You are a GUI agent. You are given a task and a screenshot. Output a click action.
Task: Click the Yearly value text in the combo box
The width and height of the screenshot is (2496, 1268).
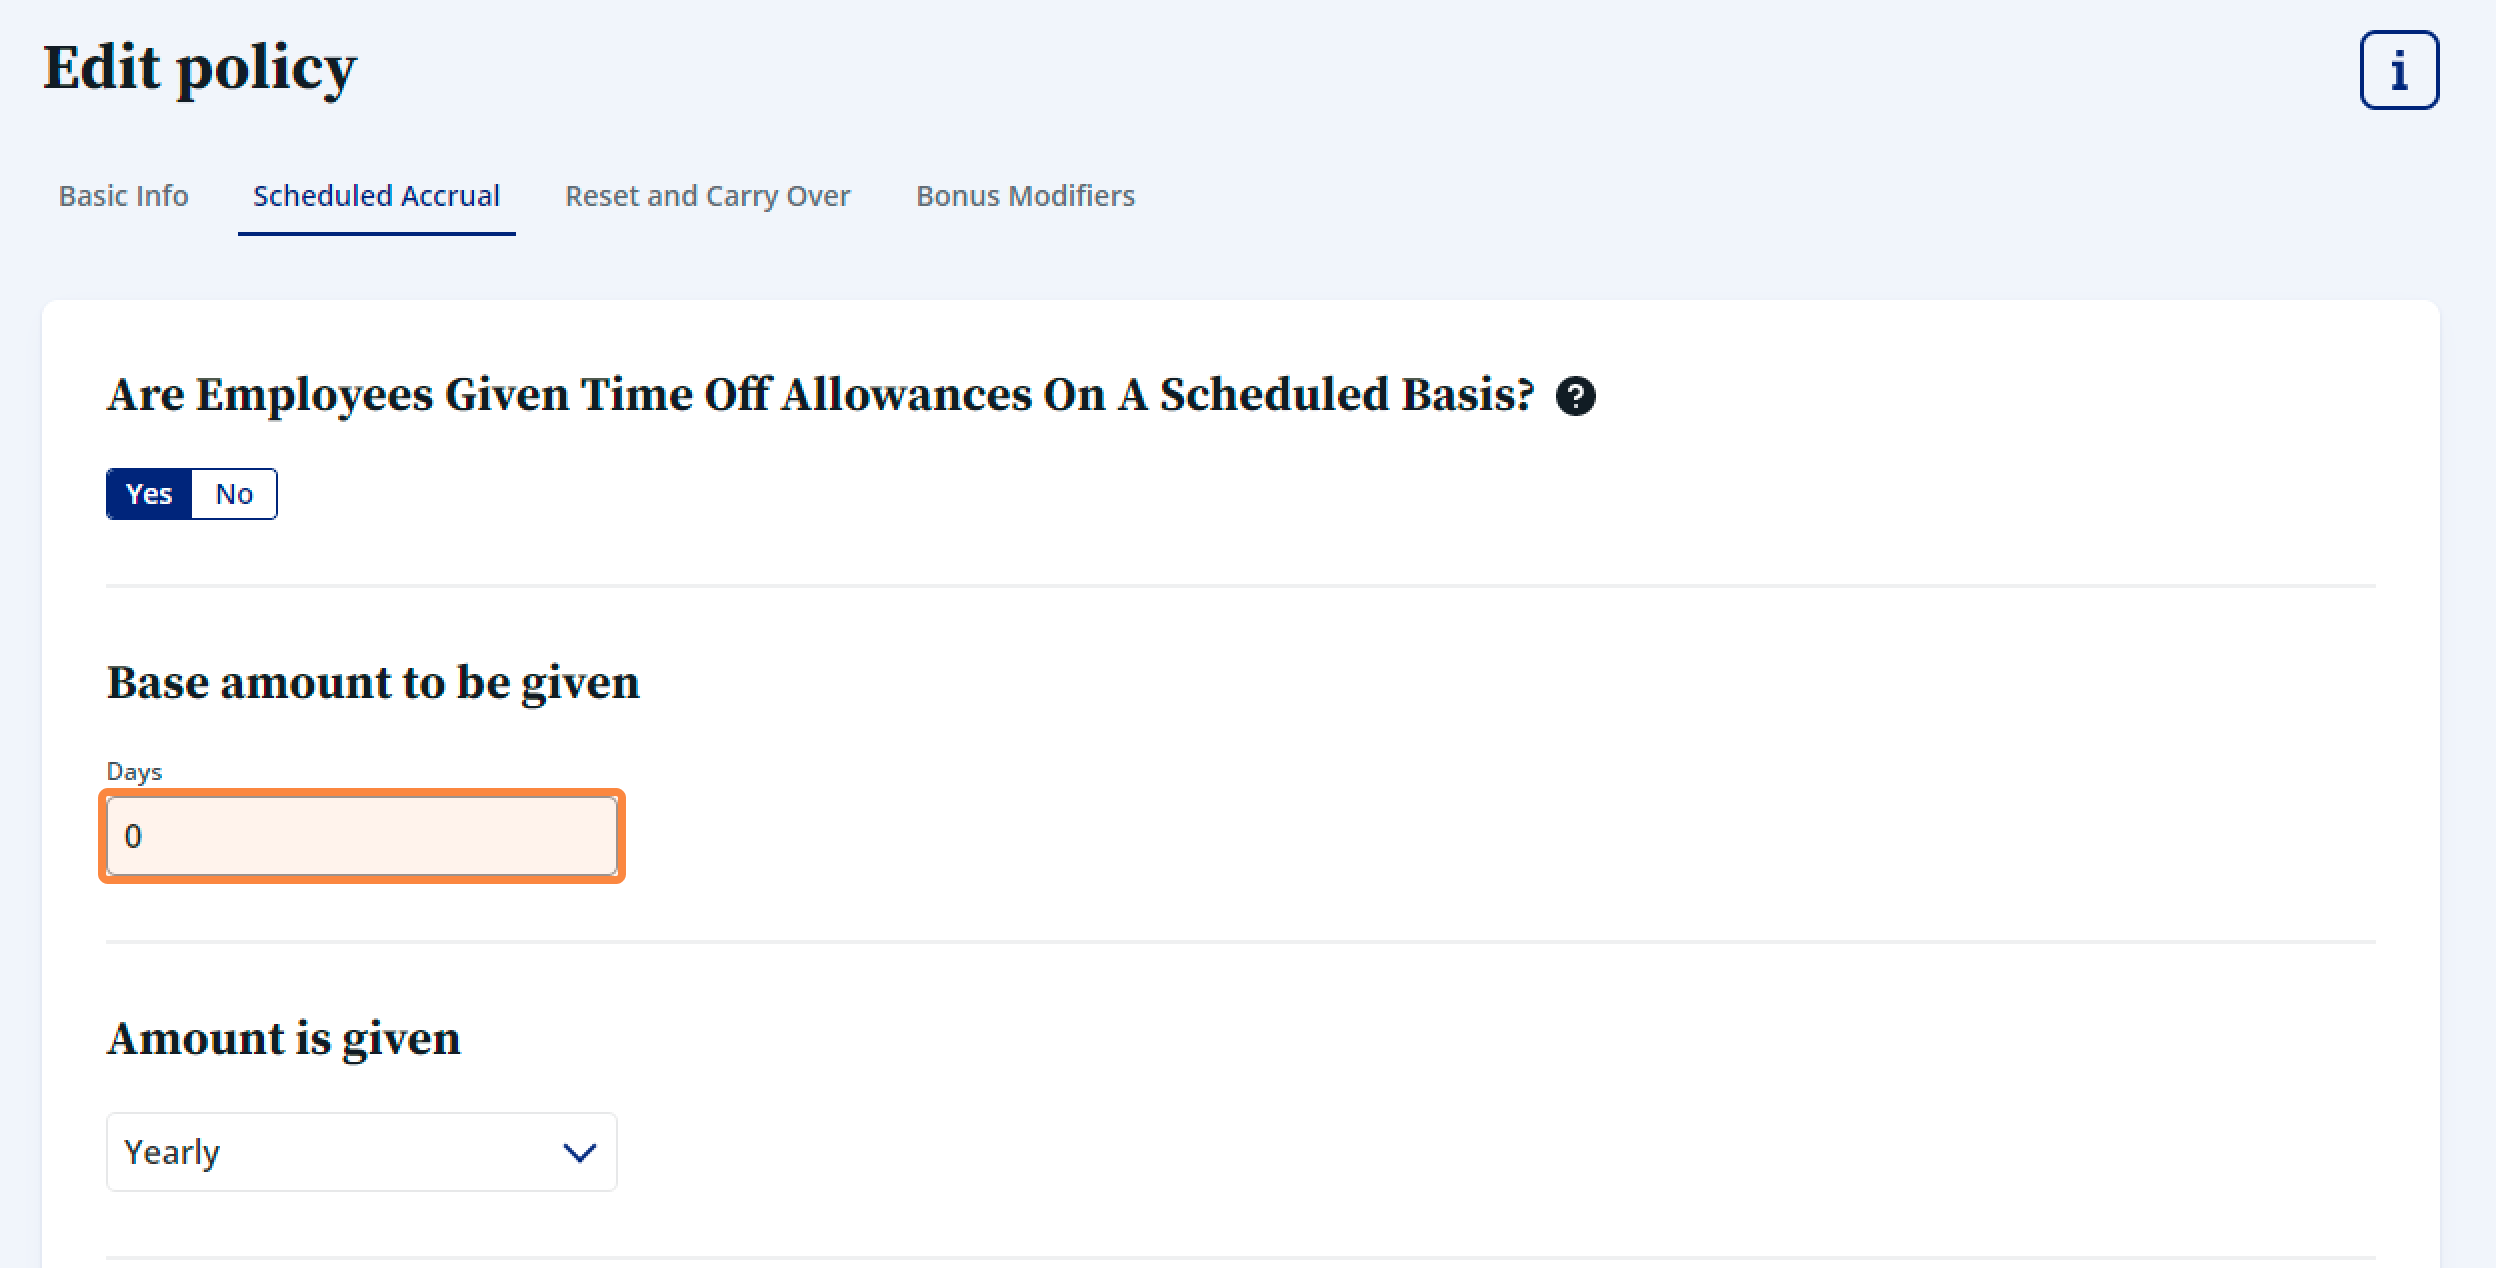172,1152
